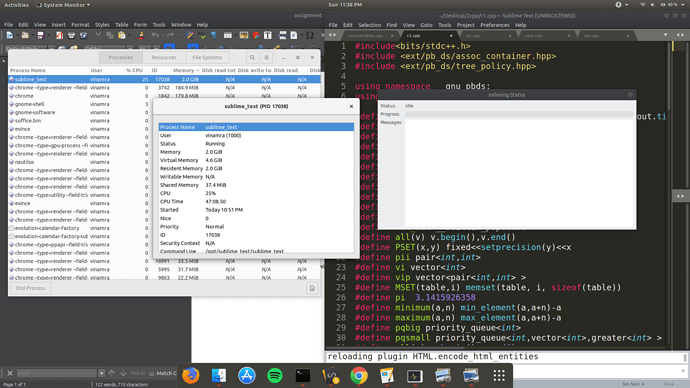Open the system status menu with battery indicator
Screen dimensions: 690x388
click(664, 5)
